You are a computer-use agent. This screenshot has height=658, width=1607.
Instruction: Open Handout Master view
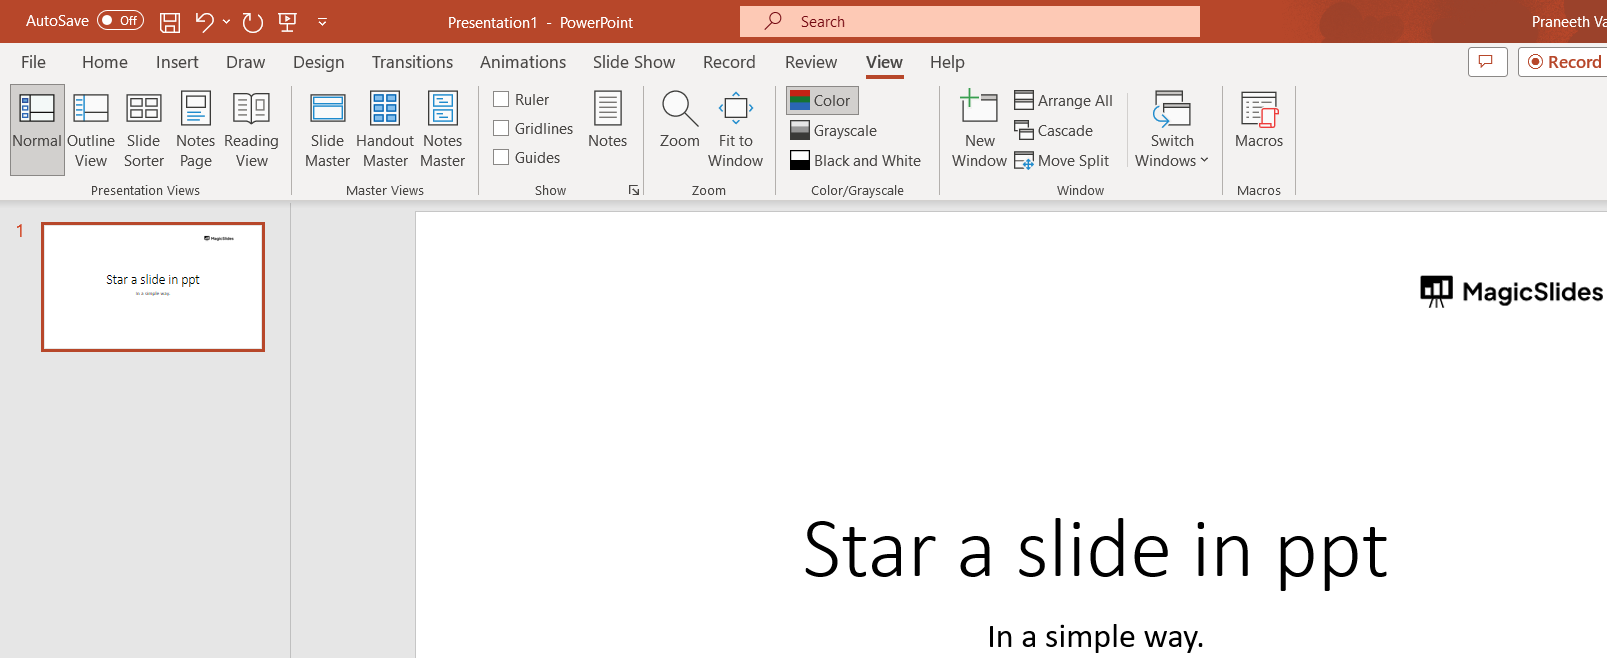pyautogui.click(x=385, y=130)
